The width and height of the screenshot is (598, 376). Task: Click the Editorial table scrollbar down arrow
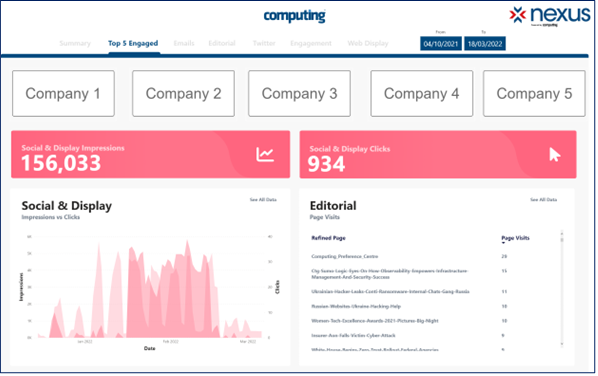click(562, 344)
